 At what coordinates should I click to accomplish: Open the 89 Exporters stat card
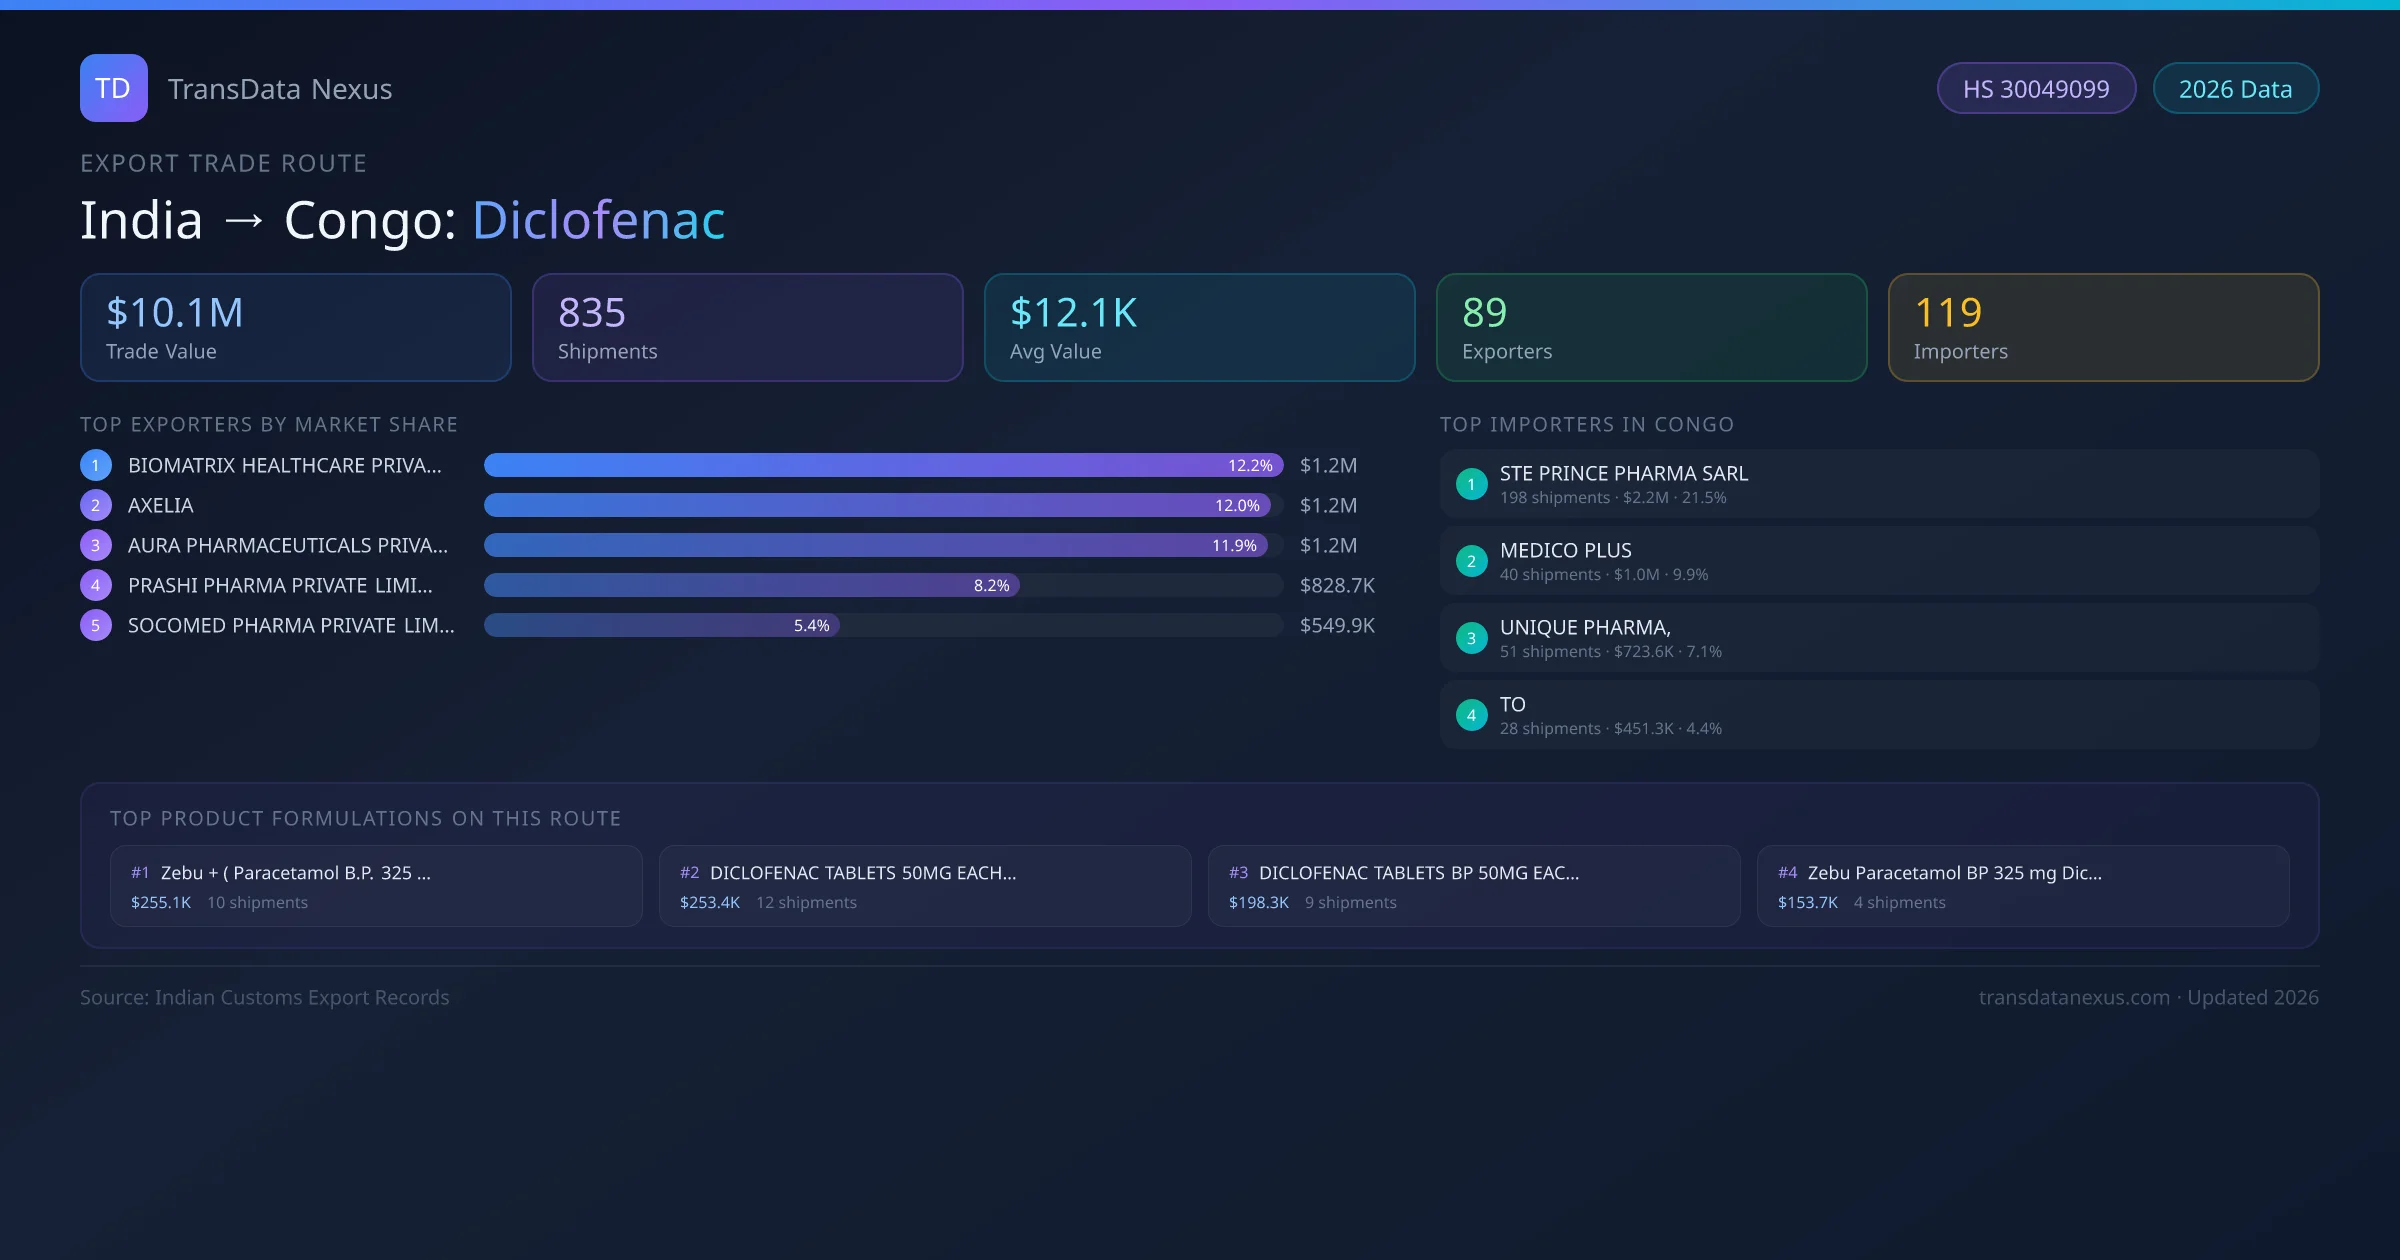(1651, 328)
